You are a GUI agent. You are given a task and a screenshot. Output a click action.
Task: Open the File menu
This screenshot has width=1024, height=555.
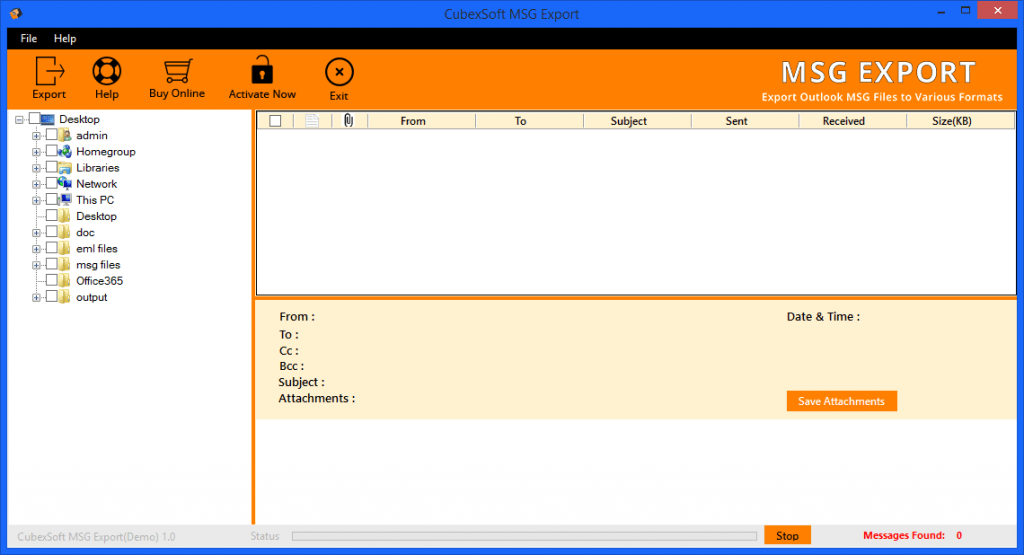click(28, 38)
